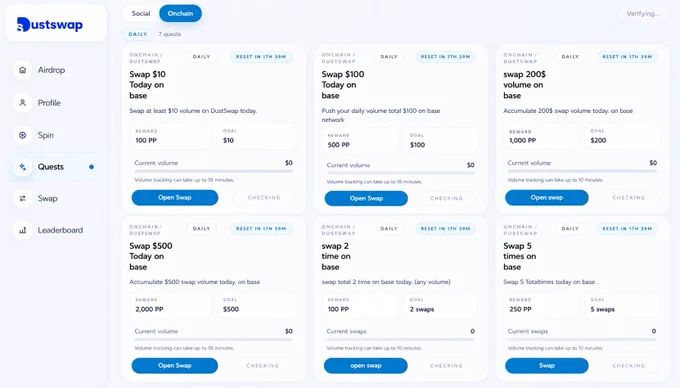The width and height of the screenshot is (680, 388).
Task: Click Open Swap on Swap $10 quest
Action: click(175, 198)
